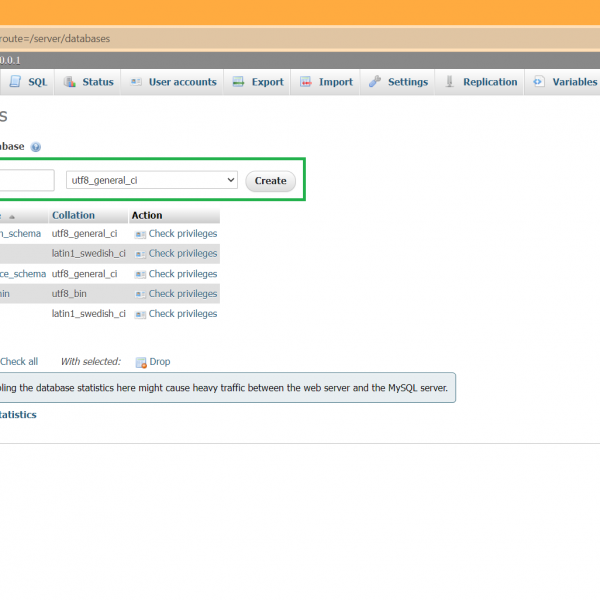Screen dimensions: 600x600
Task: Sort by the Collation column header
Action: (x=74, y=215)
